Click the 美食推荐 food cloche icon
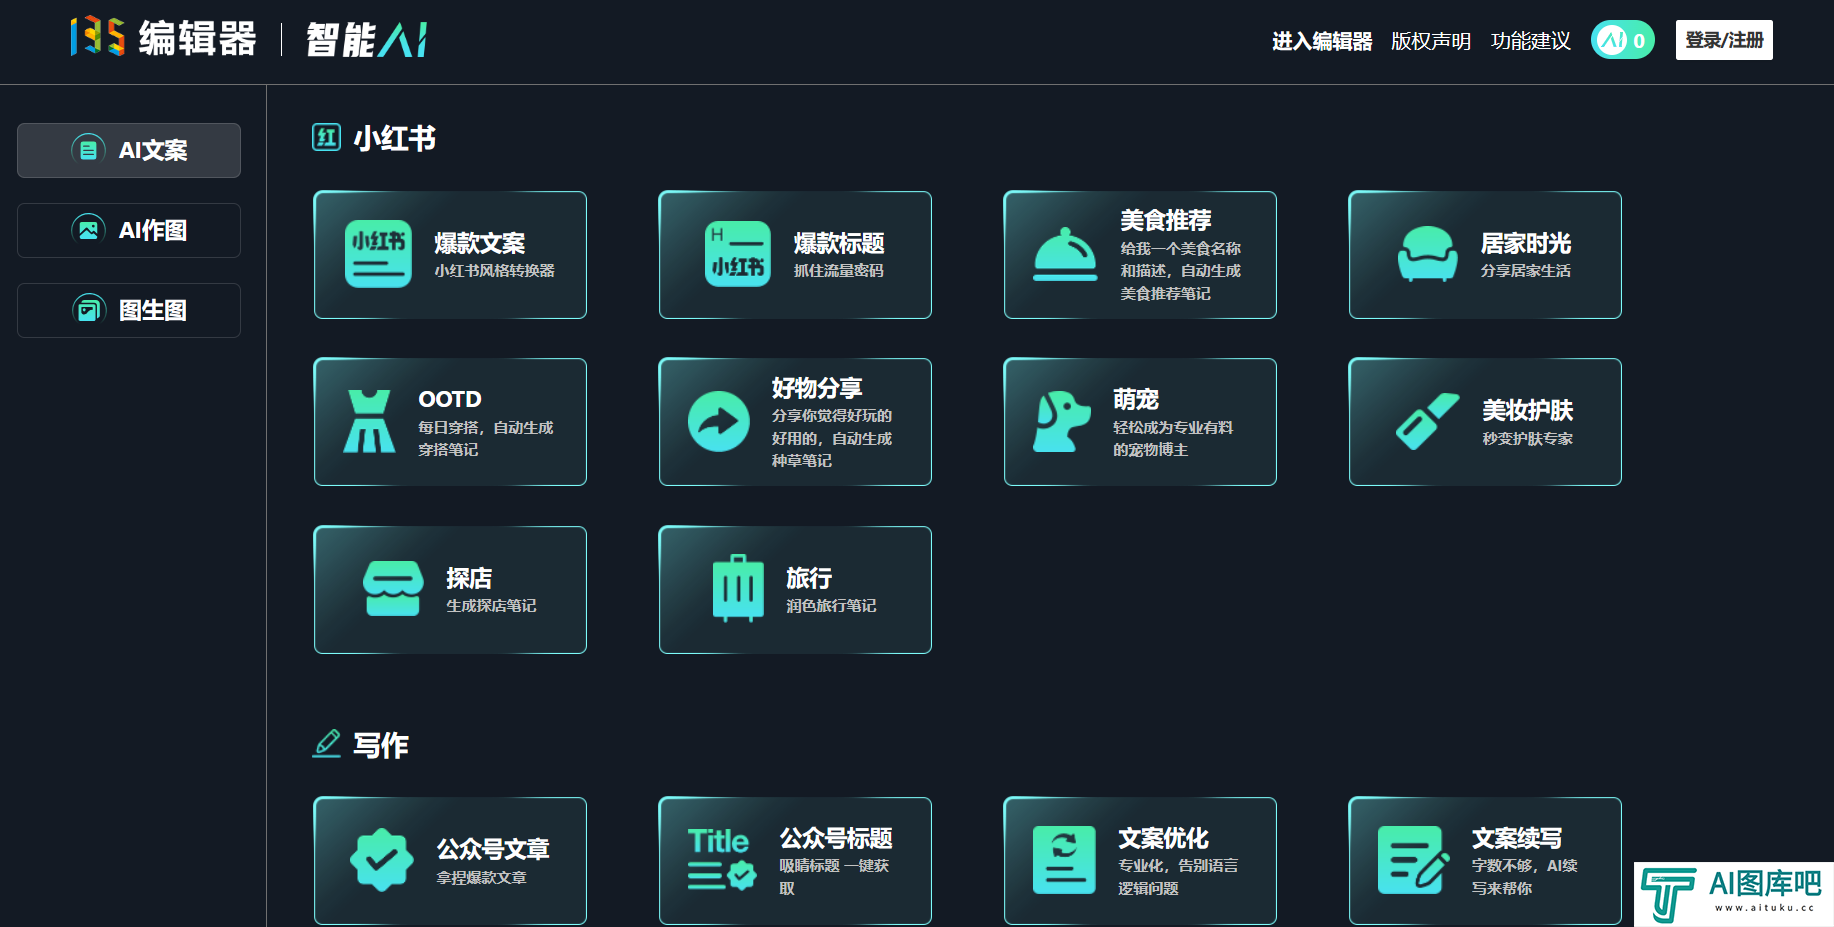This screenshot has width=1834, height=927. 1065,254
